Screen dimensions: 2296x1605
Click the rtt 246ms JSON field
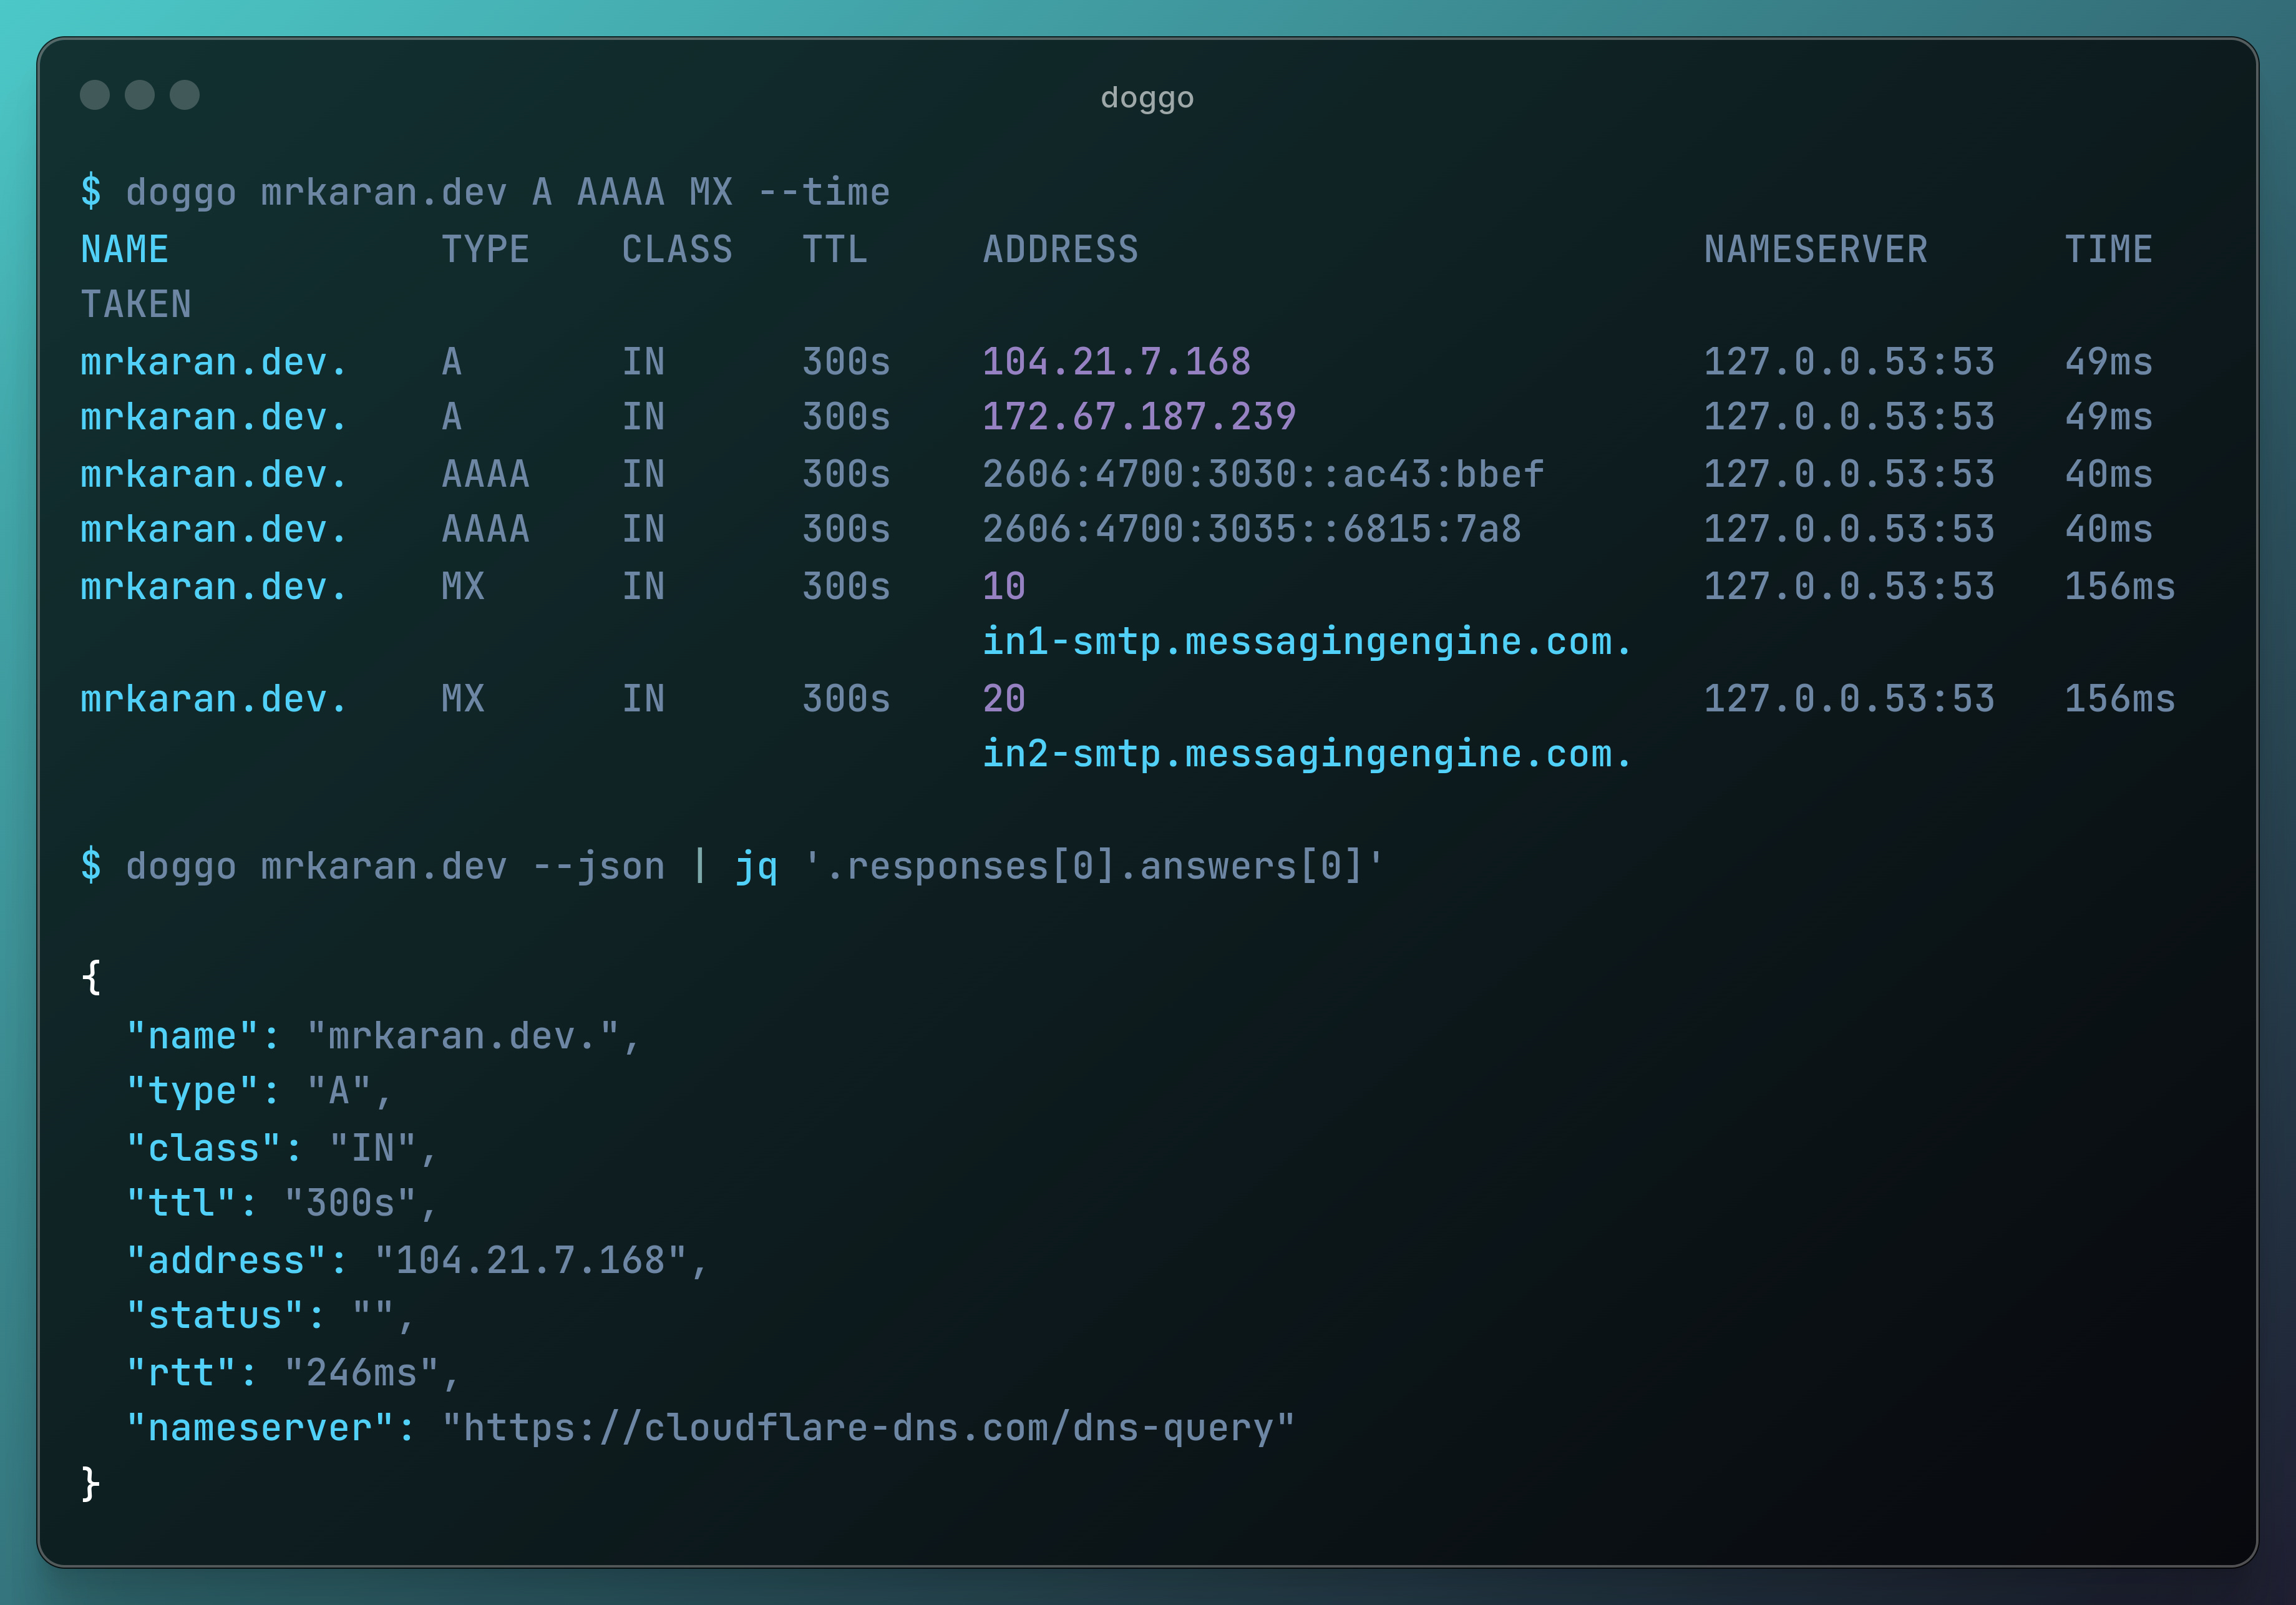290,1372
